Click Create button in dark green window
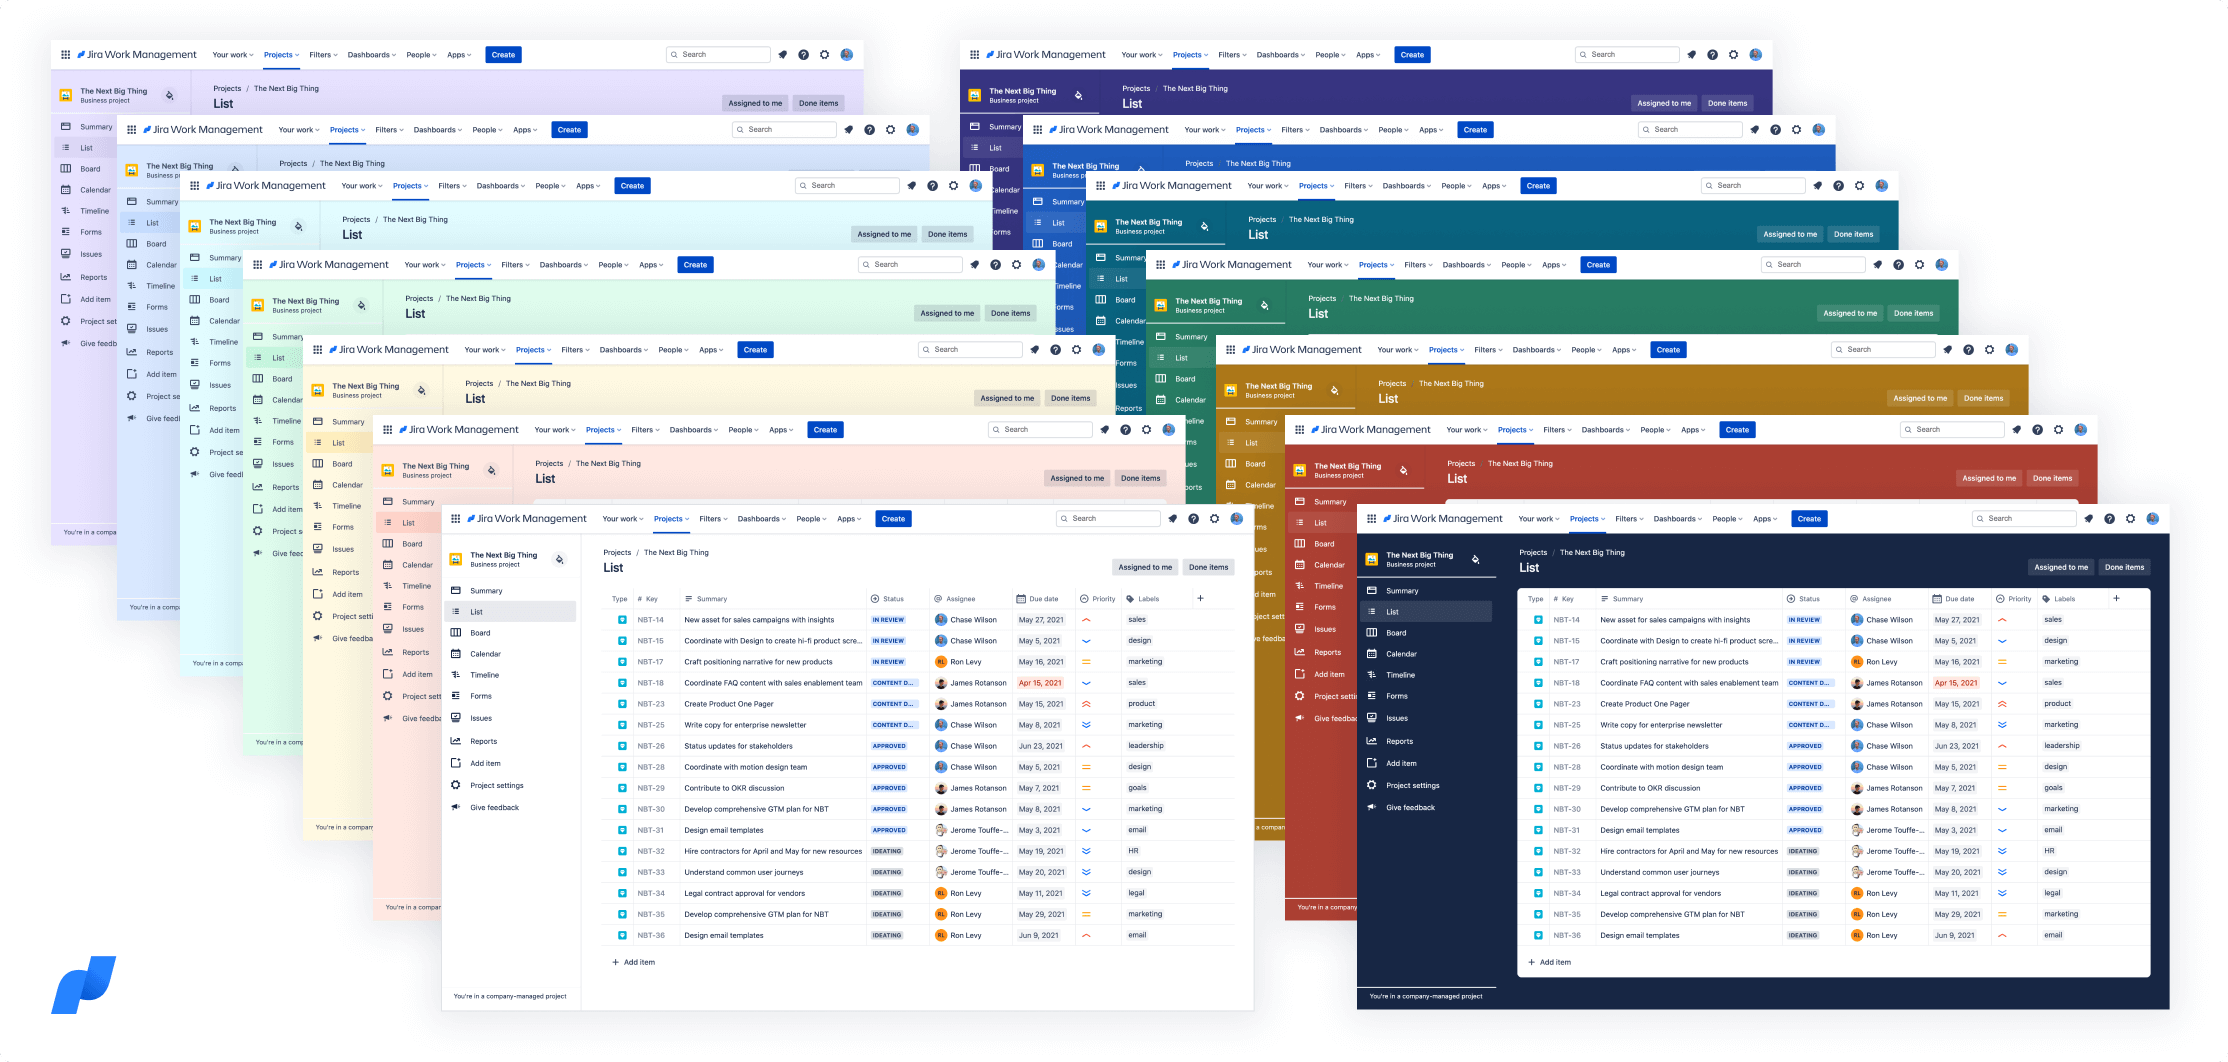Viewport: 2228px width, 1062px height. tap(1598, 265)
